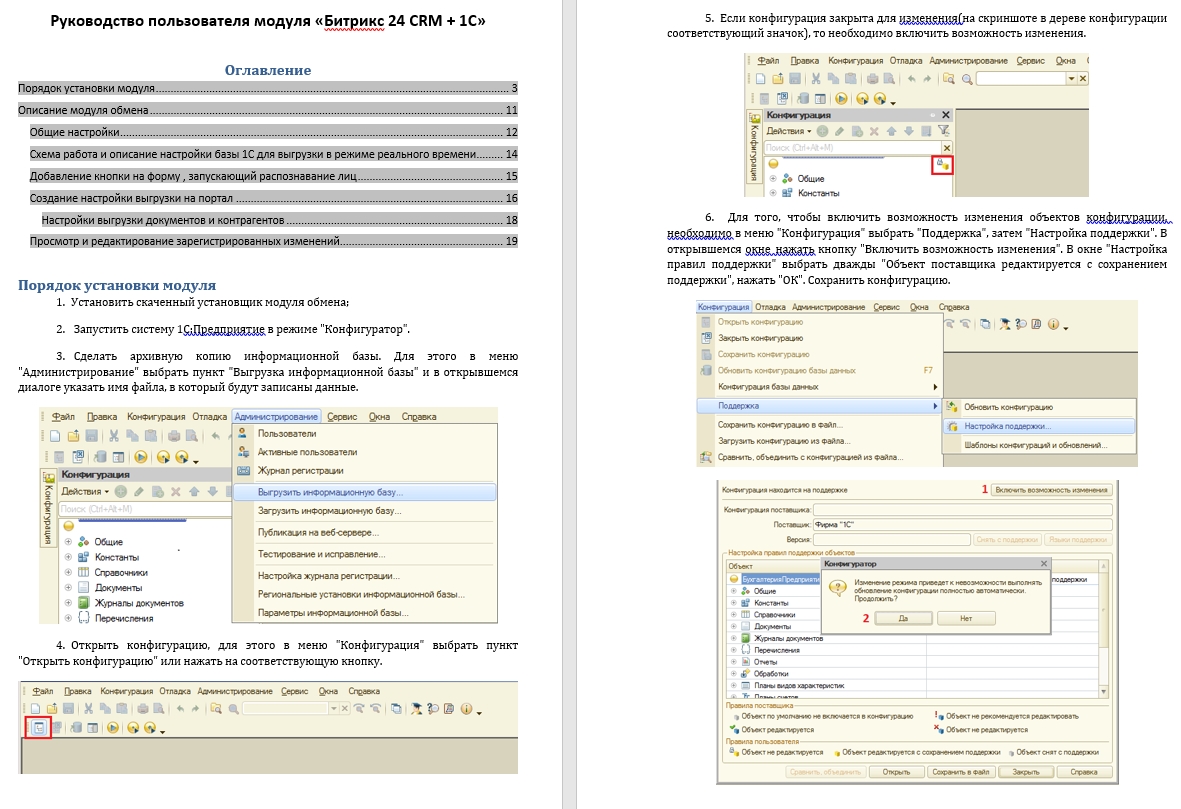Open the Администрирование menu in step 3 screenshot
Image resolution: width=1181 pixels, height=809 pixels.
276,417
